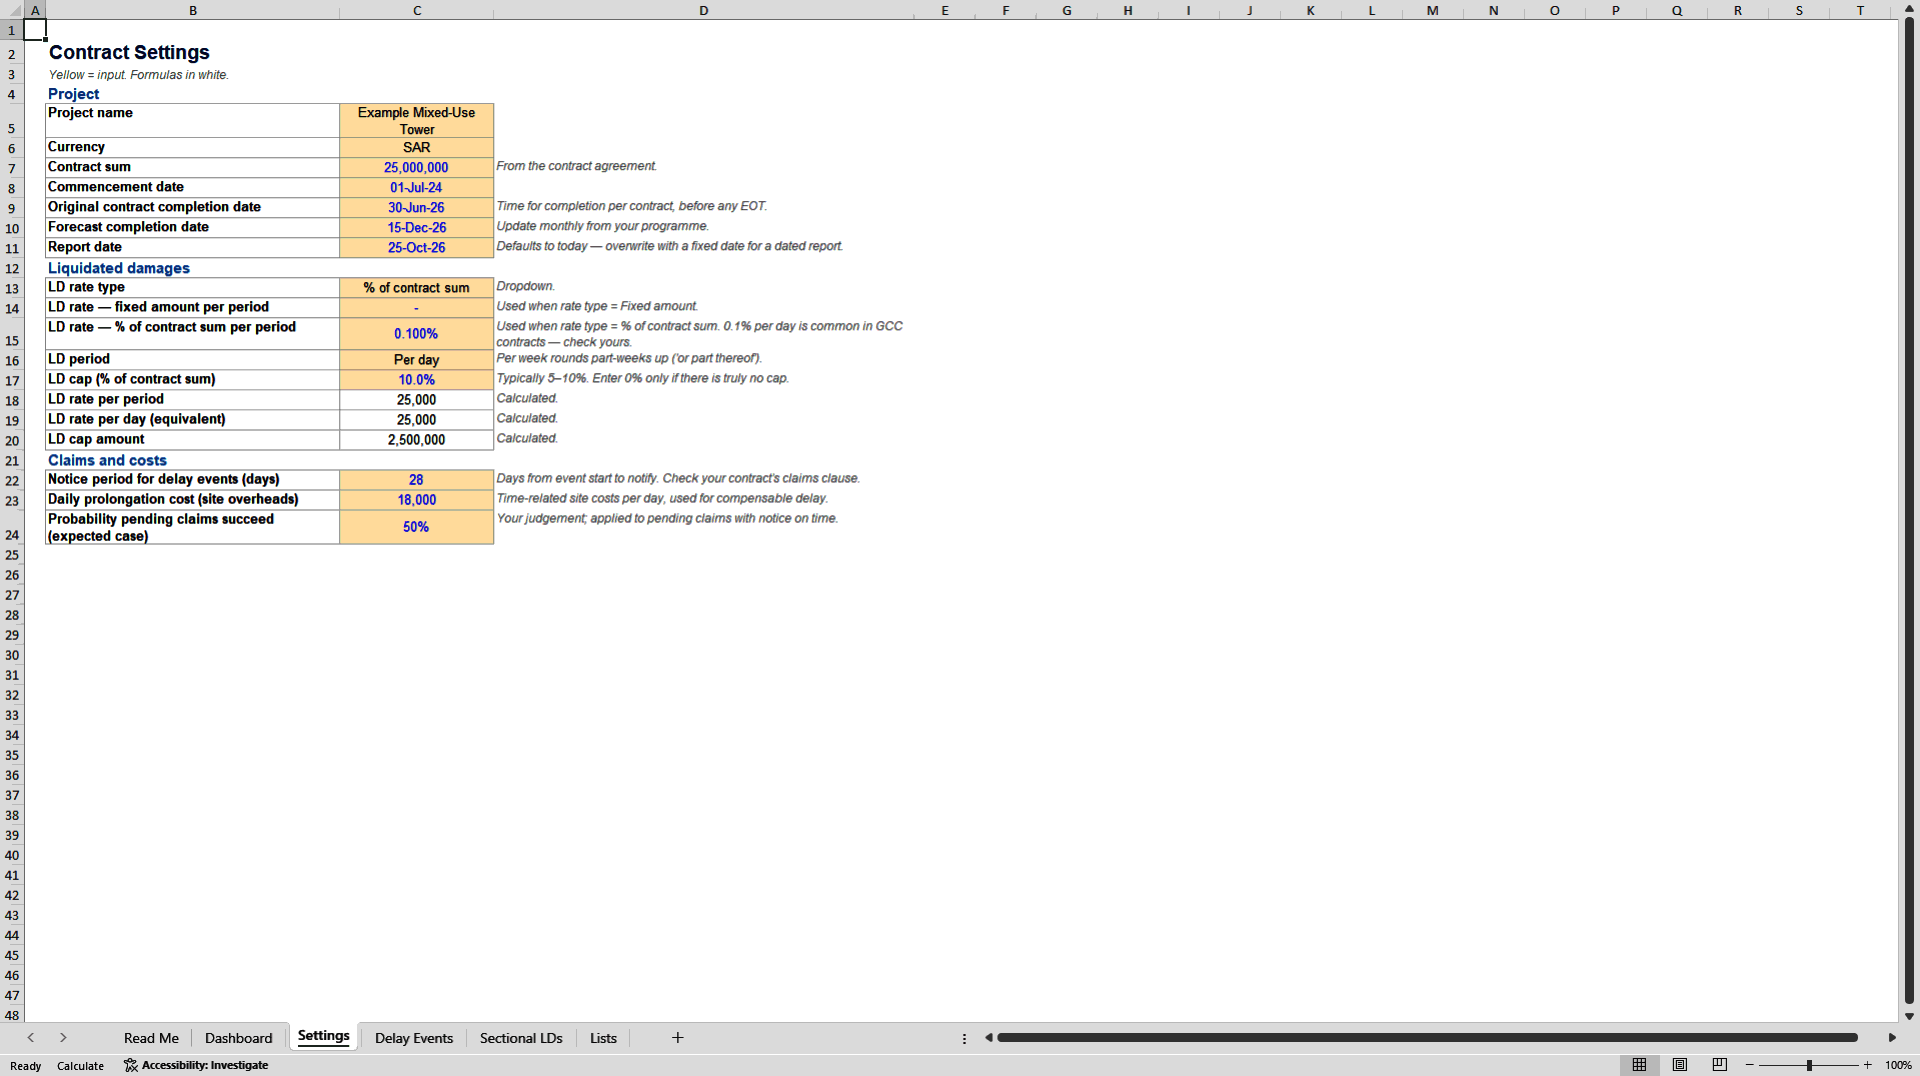The height and width of the screenshot is (1076, 1920).
Task: Switch to Normal view icon
Action: pos(1639,1065)
